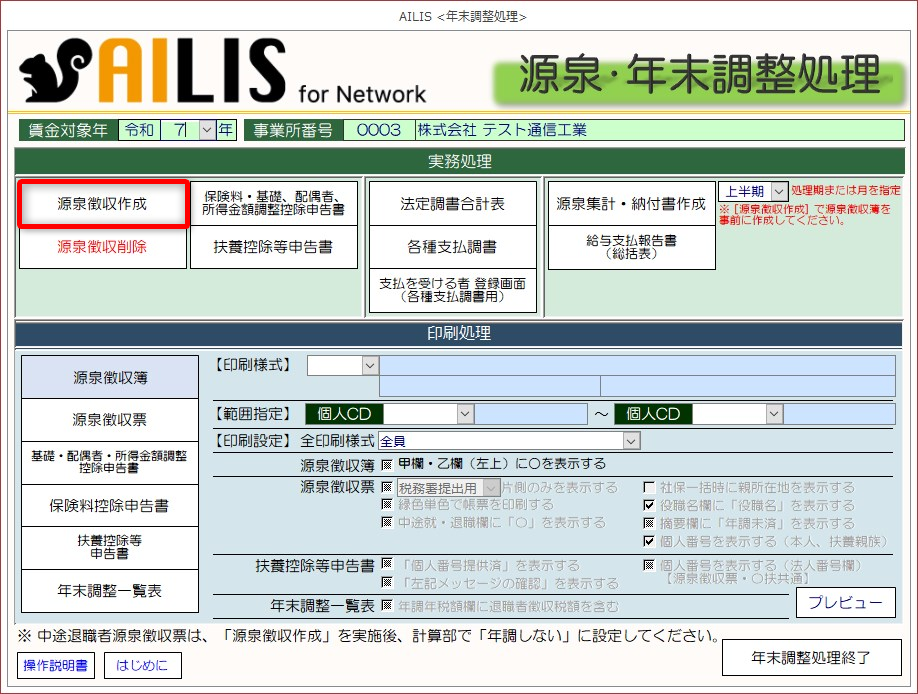The image size is (918, 694).
Task: Uncheck 個人番号を表示する(本人、扶養親族)
Action: click(x=648, y=541)
